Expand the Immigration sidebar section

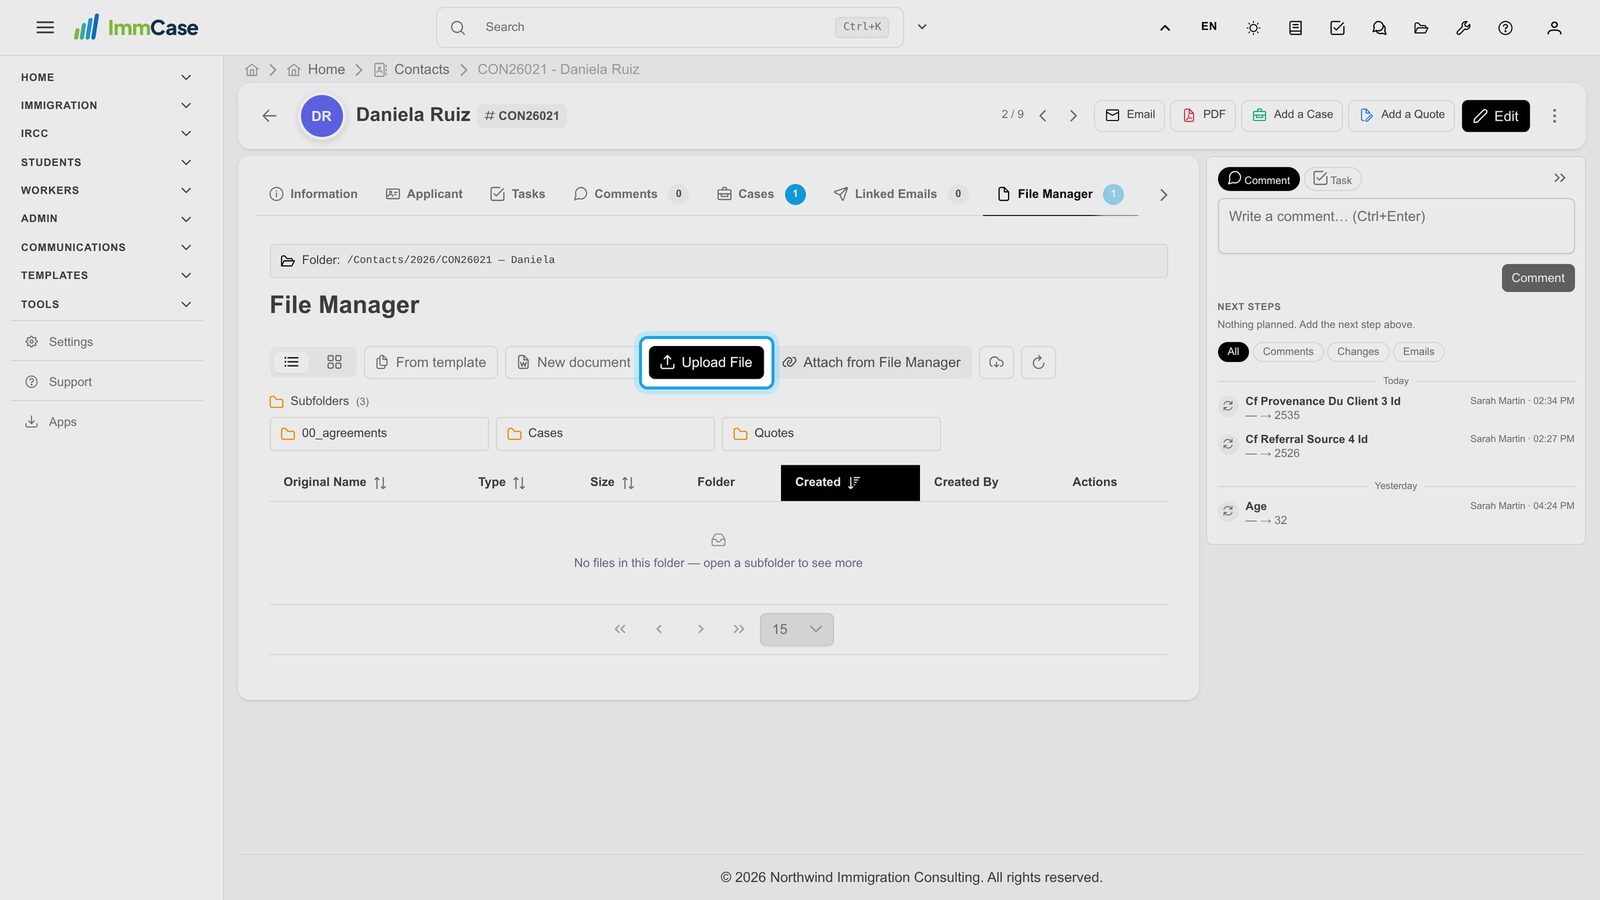coord(106,105)
